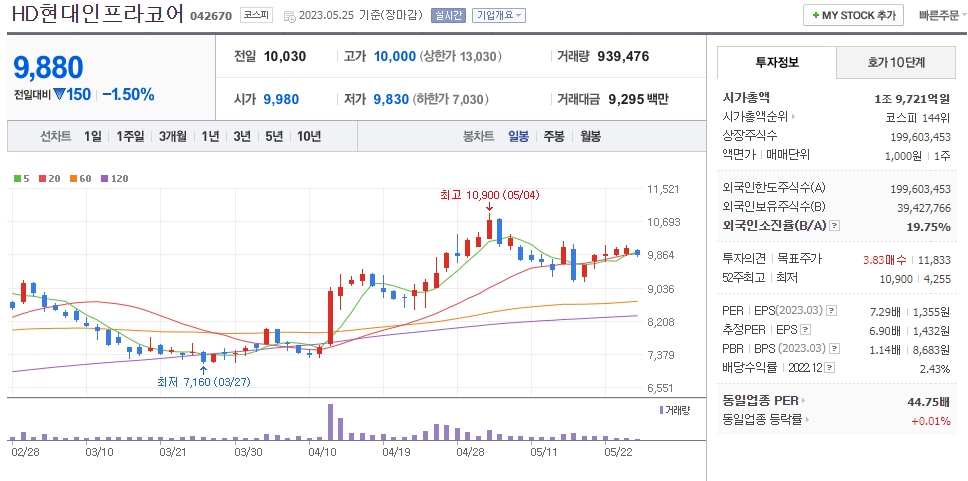Switch to the 투자정보 tab
The width and height of the screenshot is (968, 481).
pos(777,62)
